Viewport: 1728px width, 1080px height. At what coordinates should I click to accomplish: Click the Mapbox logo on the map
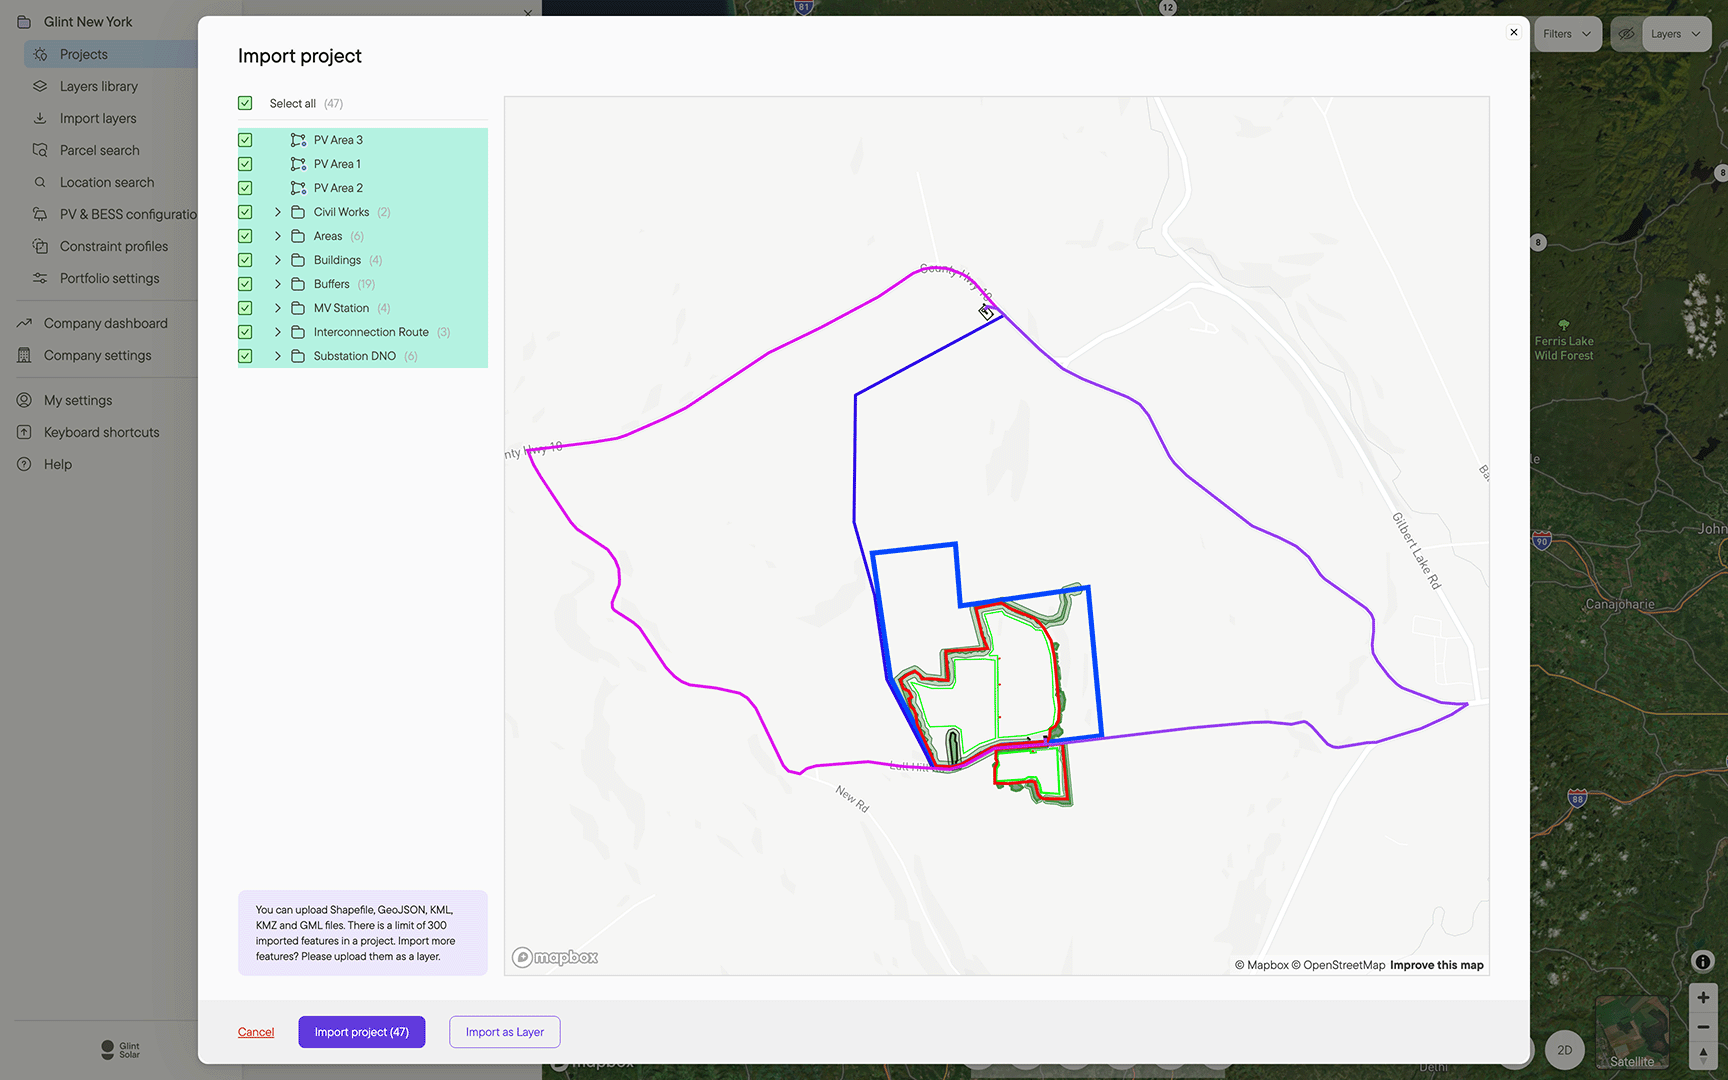pos(555,957)
